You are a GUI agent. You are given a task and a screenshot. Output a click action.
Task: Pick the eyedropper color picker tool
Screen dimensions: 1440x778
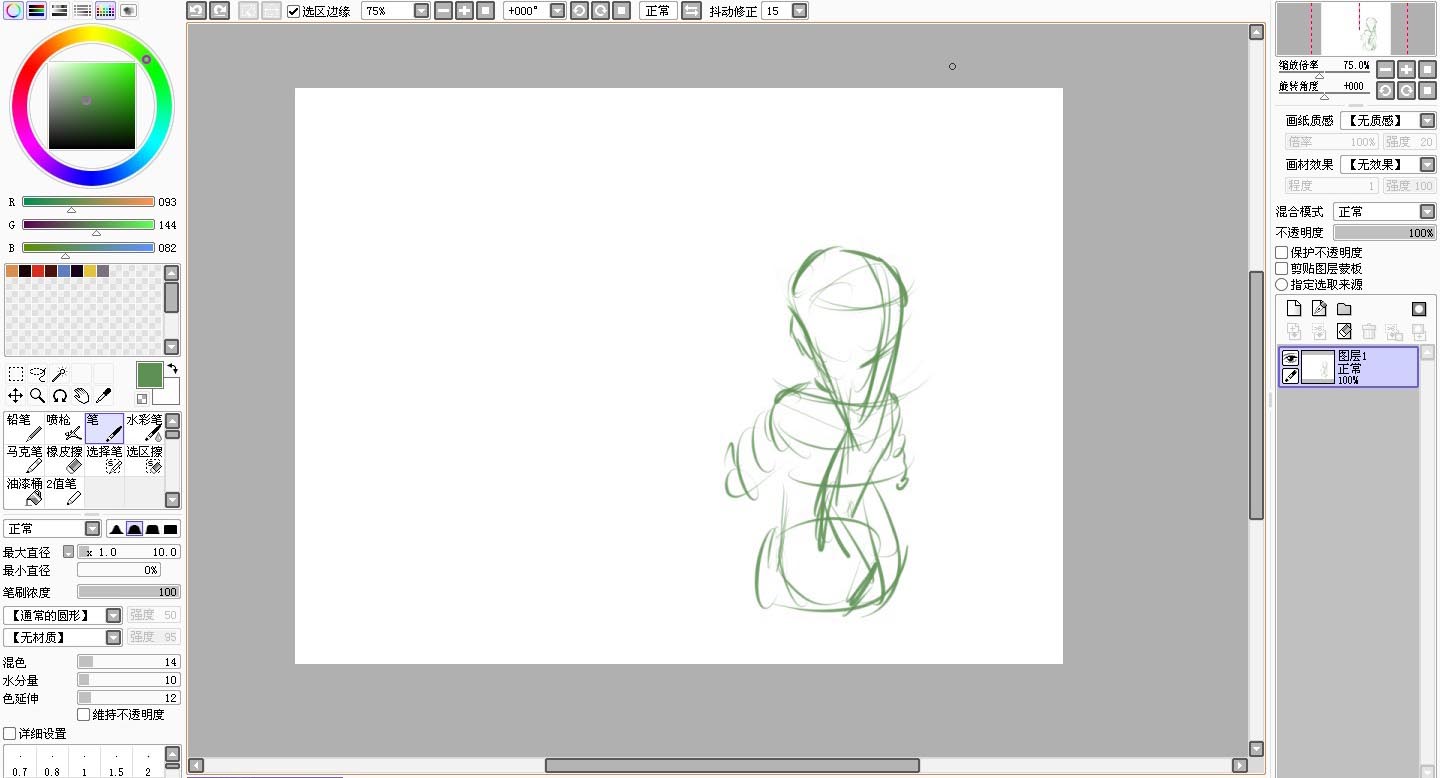[103, 396]
